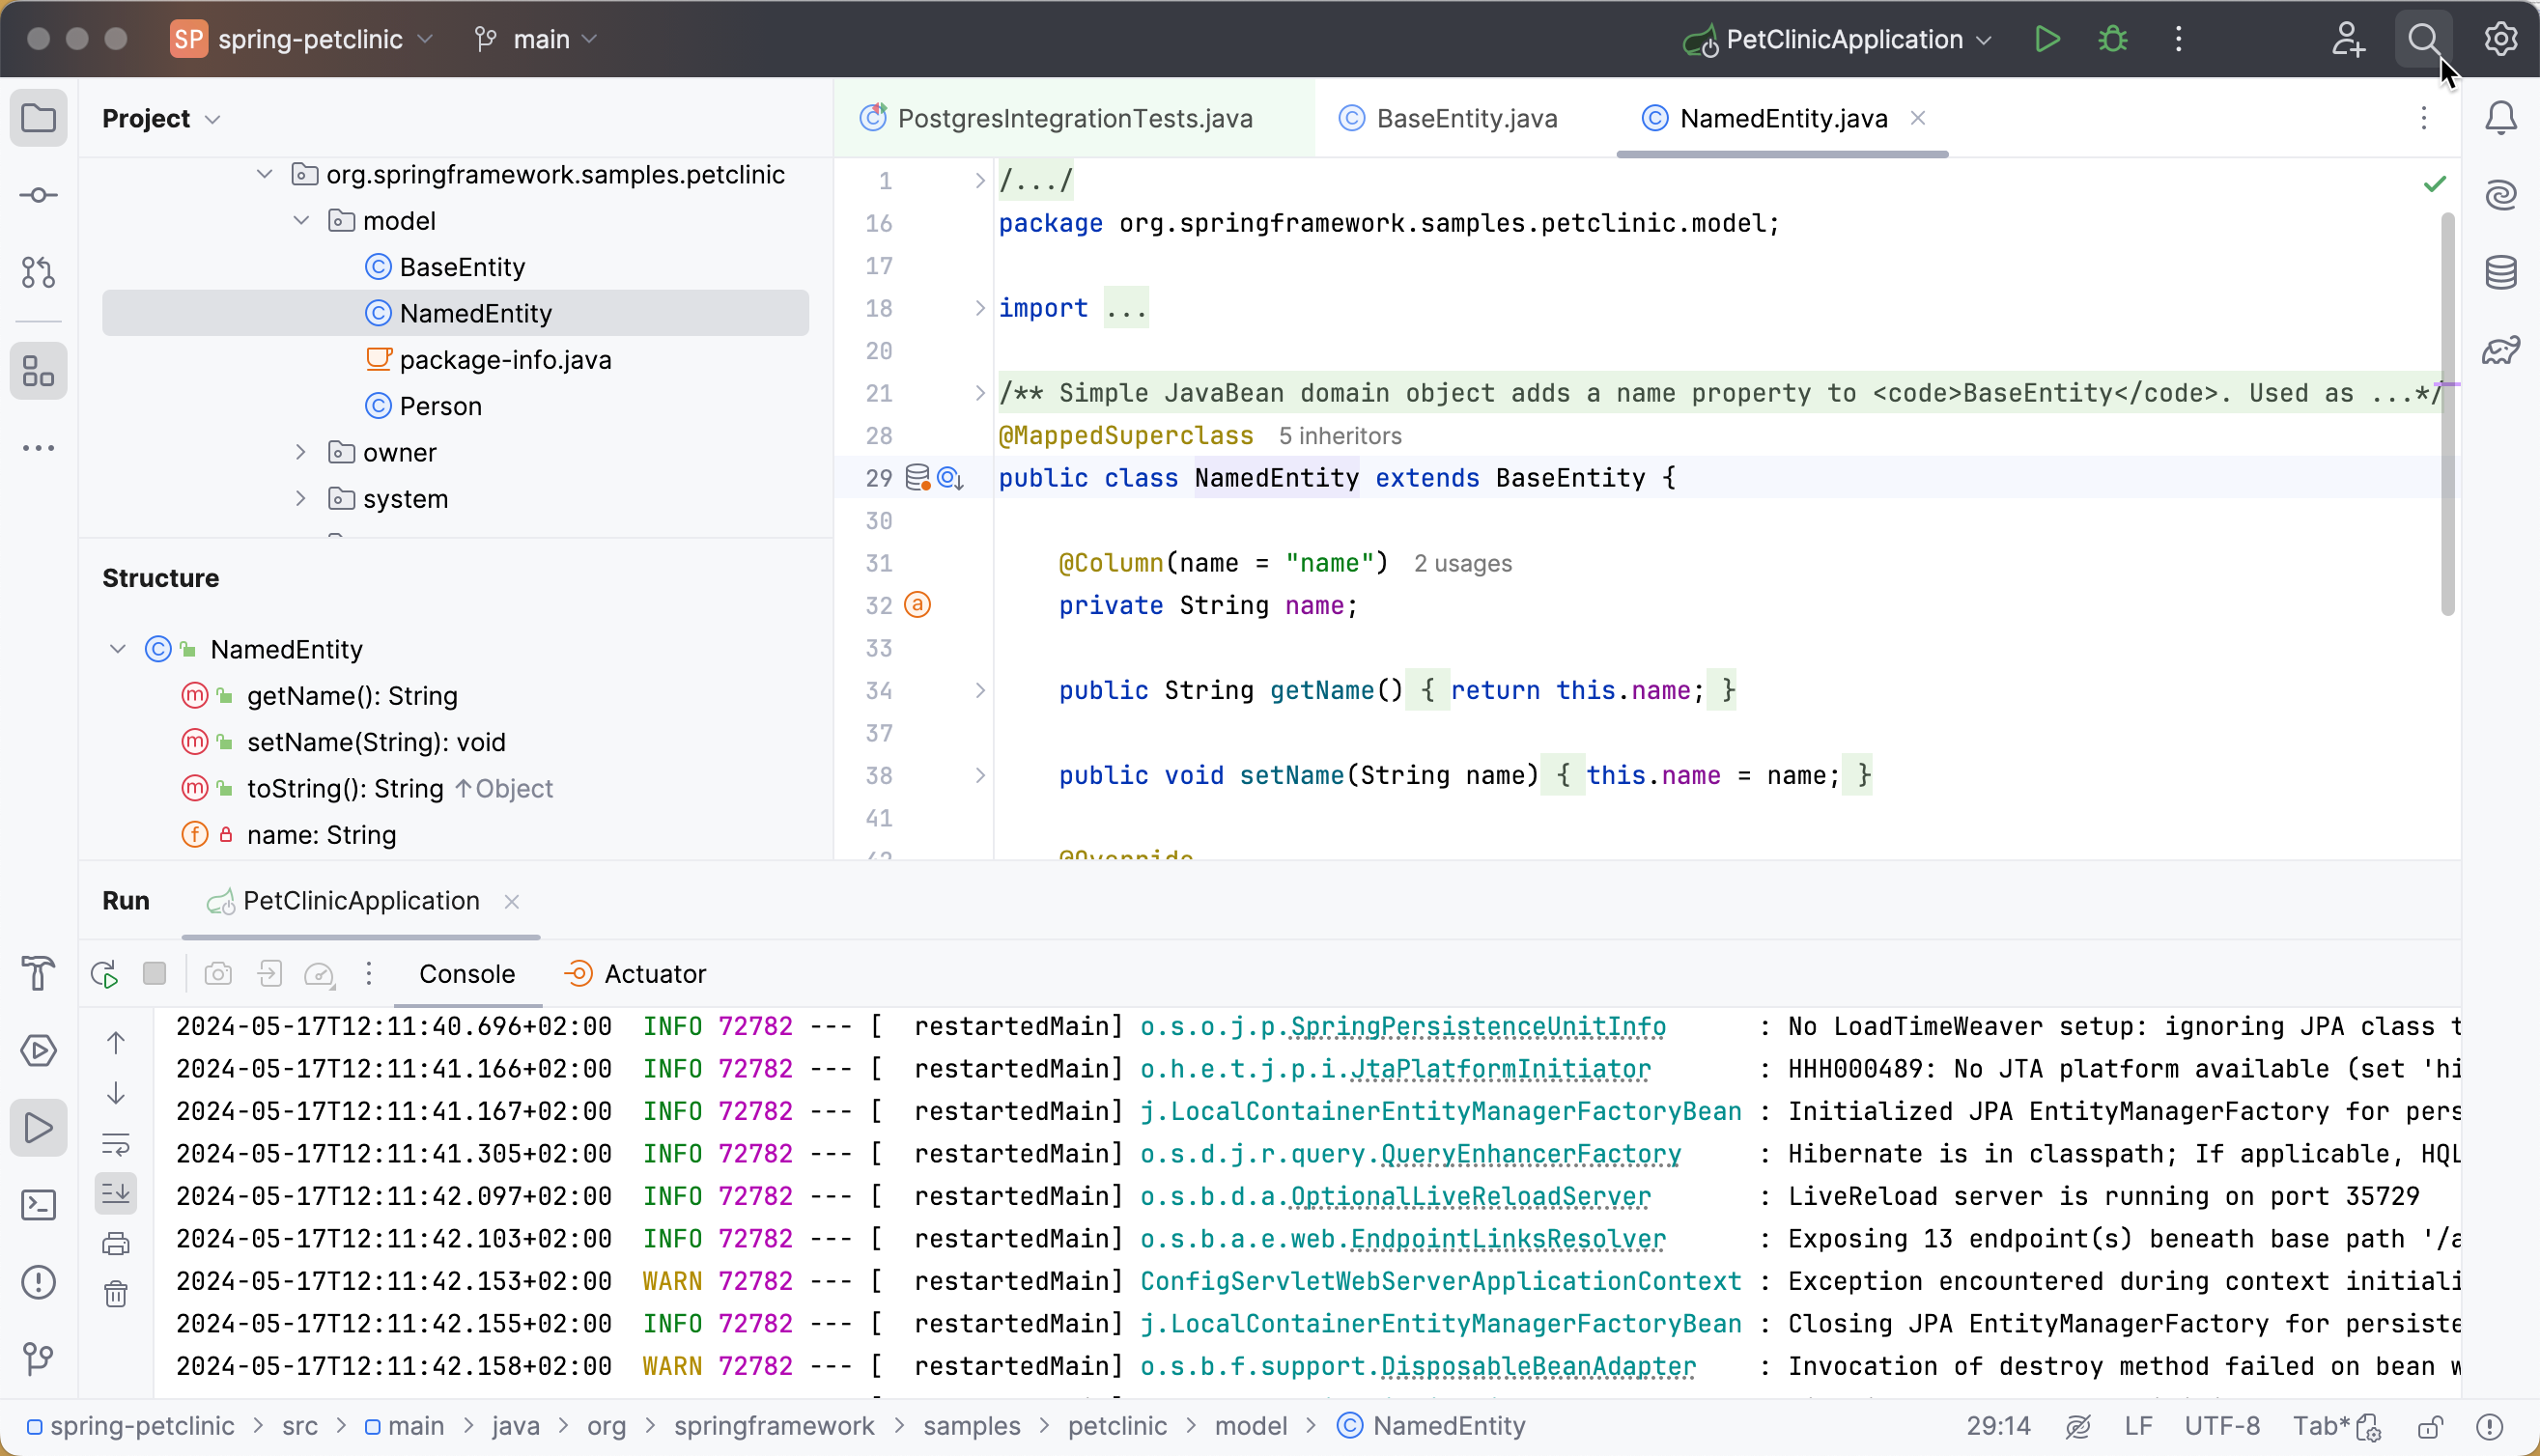Start debugging with the bug icon

tap(2112, 39)
